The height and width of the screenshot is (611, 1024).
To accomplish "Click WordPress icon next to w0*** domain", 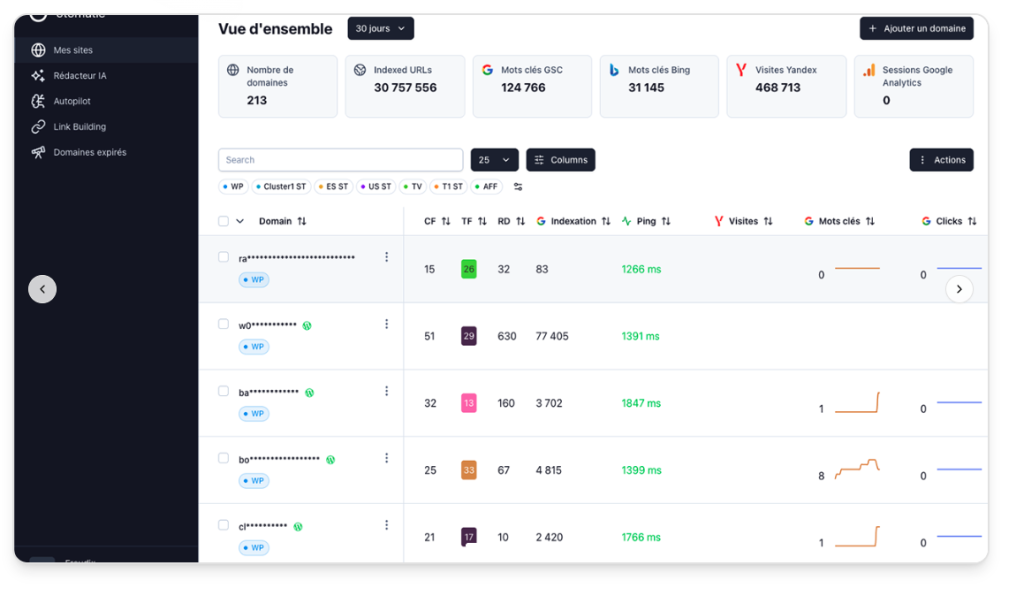I will (307, 325).
